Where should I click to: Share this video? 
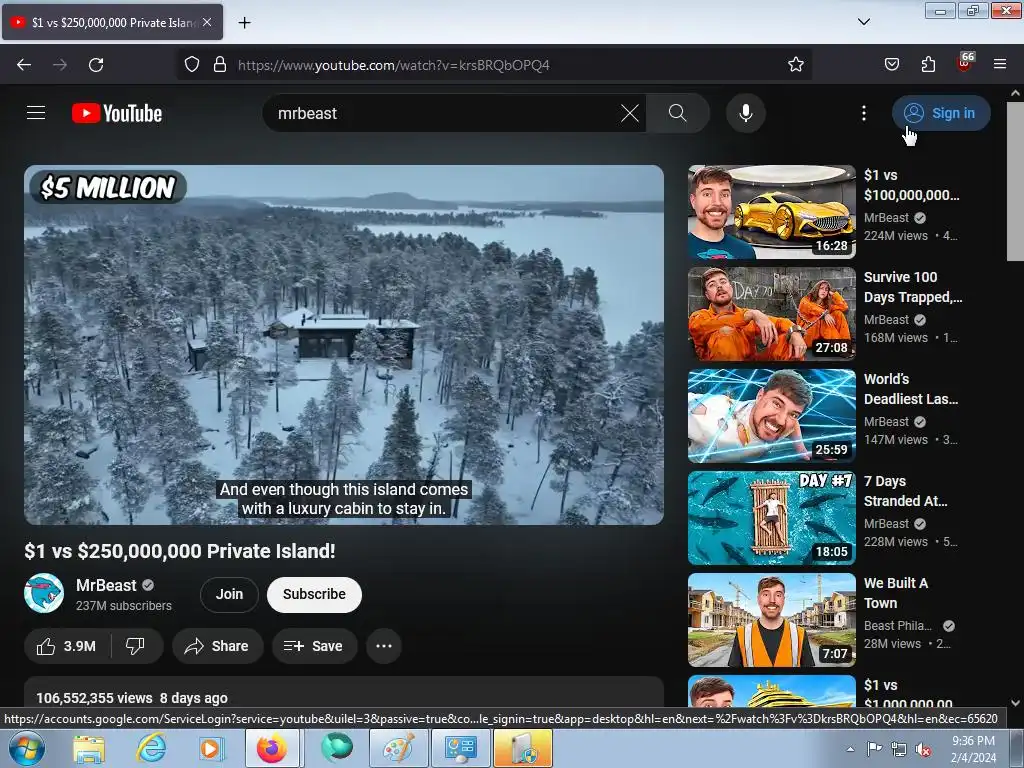[x=217, y=646]
